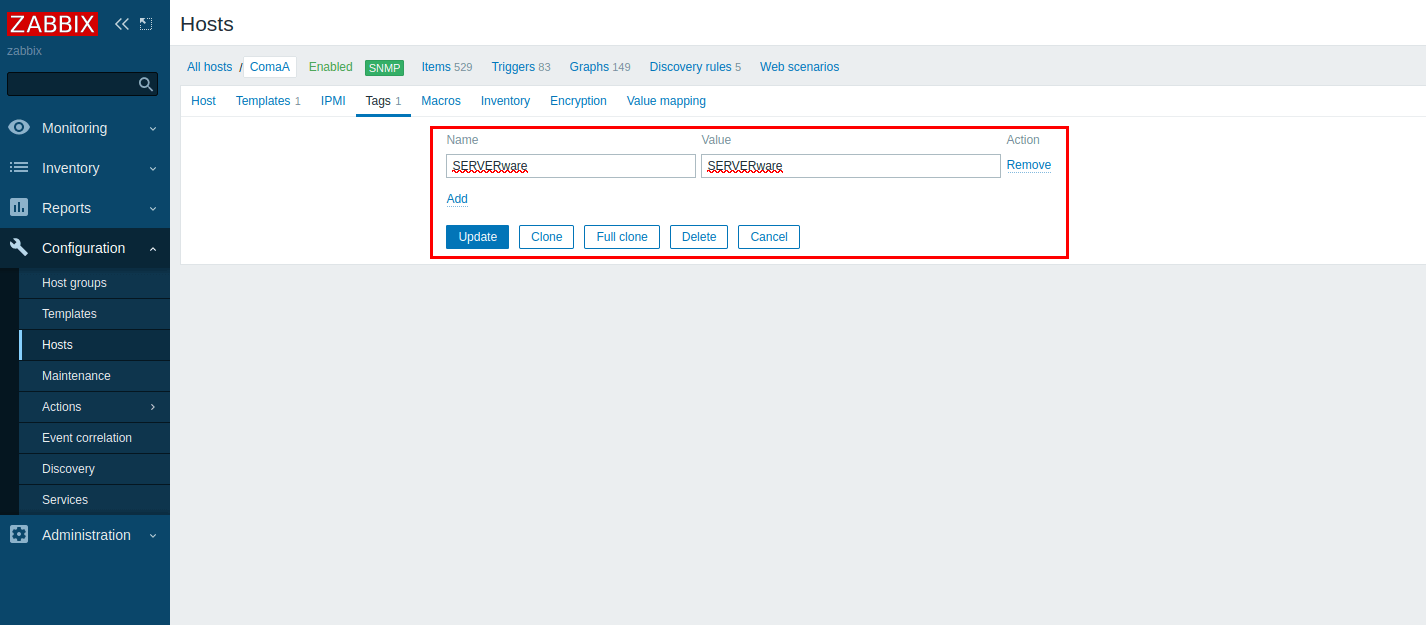Viewport: 1426px width, 625px height.
Task: Click Add to create a new tag
Action: pyautogui.click(x=456, y=199)
